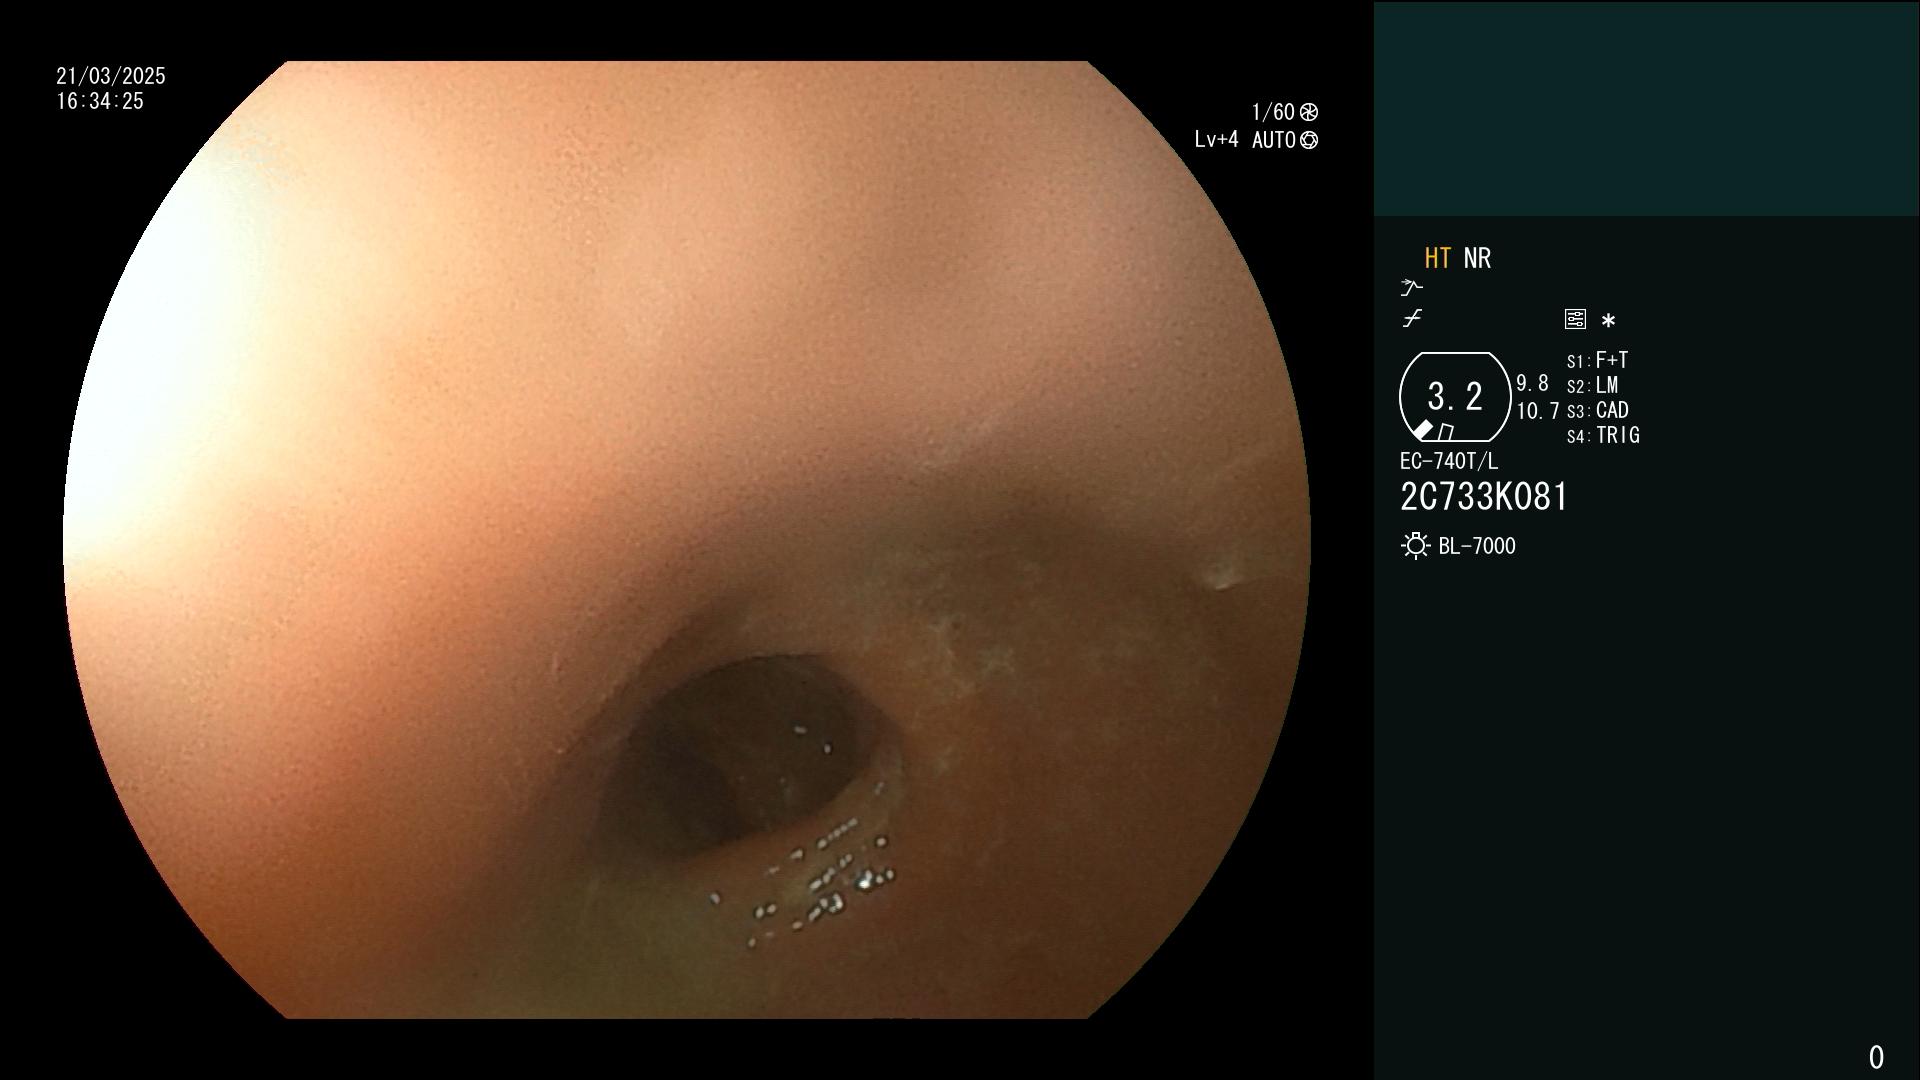Click the AUTO exposure mode label
This screenshot has width=1920, height=1080.
click(x=1274, y=140)
